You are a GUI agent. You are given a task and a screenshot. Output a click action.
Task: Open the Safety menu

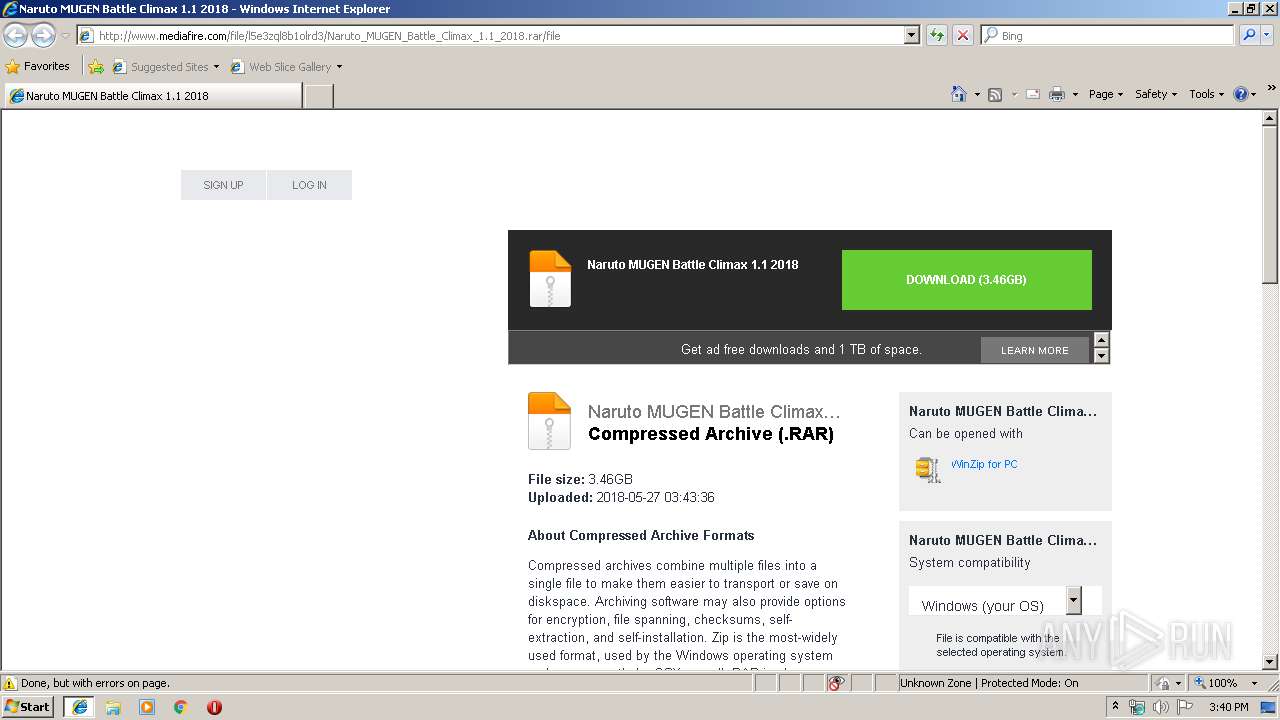click(1155, 94)
